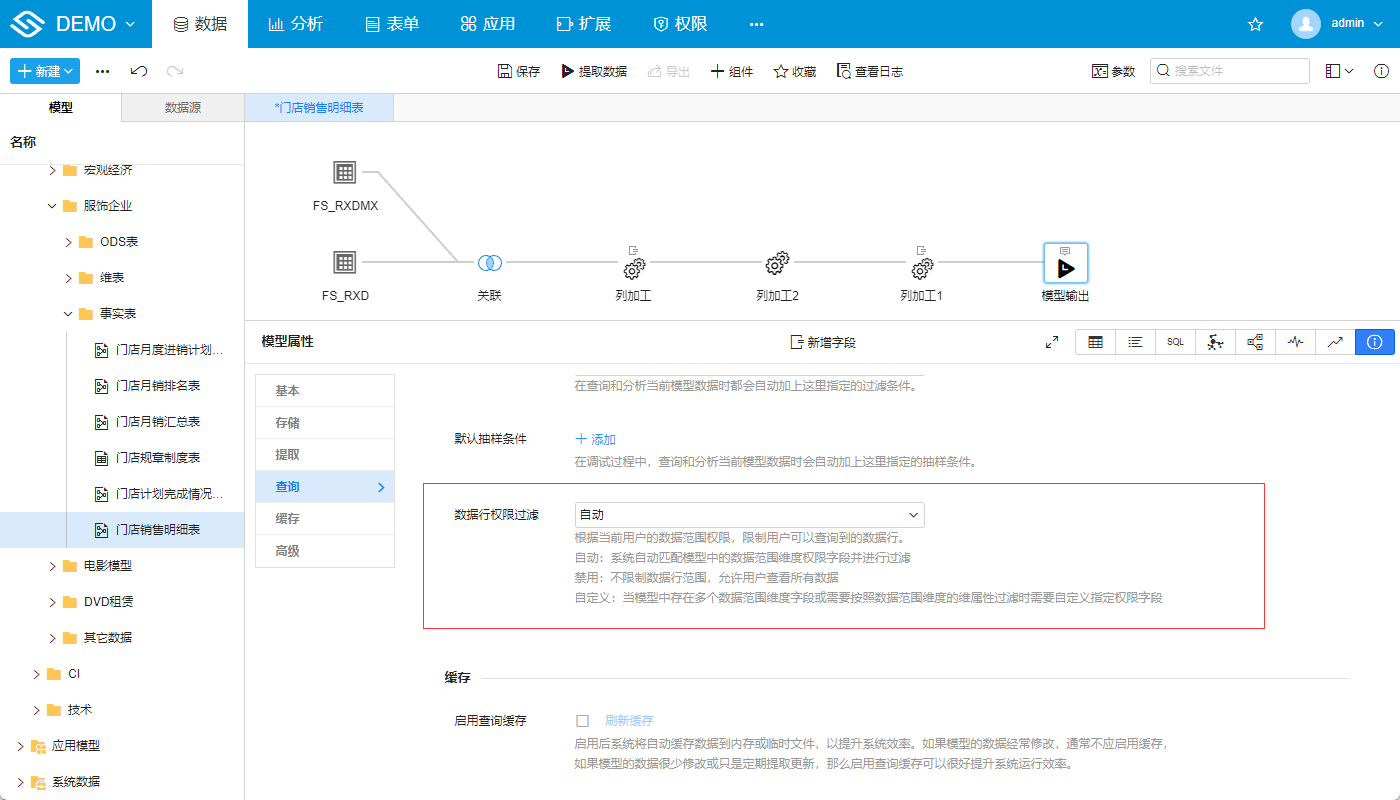Open the 参数 parameters panel
The height and width of the screenshot is (800, 1400).
click(1113, 71)
